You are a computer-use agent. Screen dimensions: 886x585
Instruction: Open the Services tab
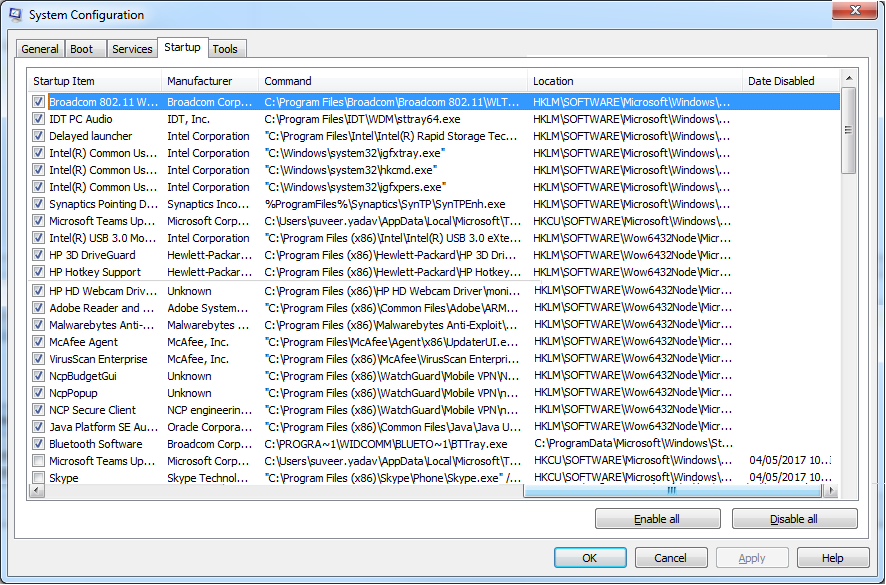[132, 49]
